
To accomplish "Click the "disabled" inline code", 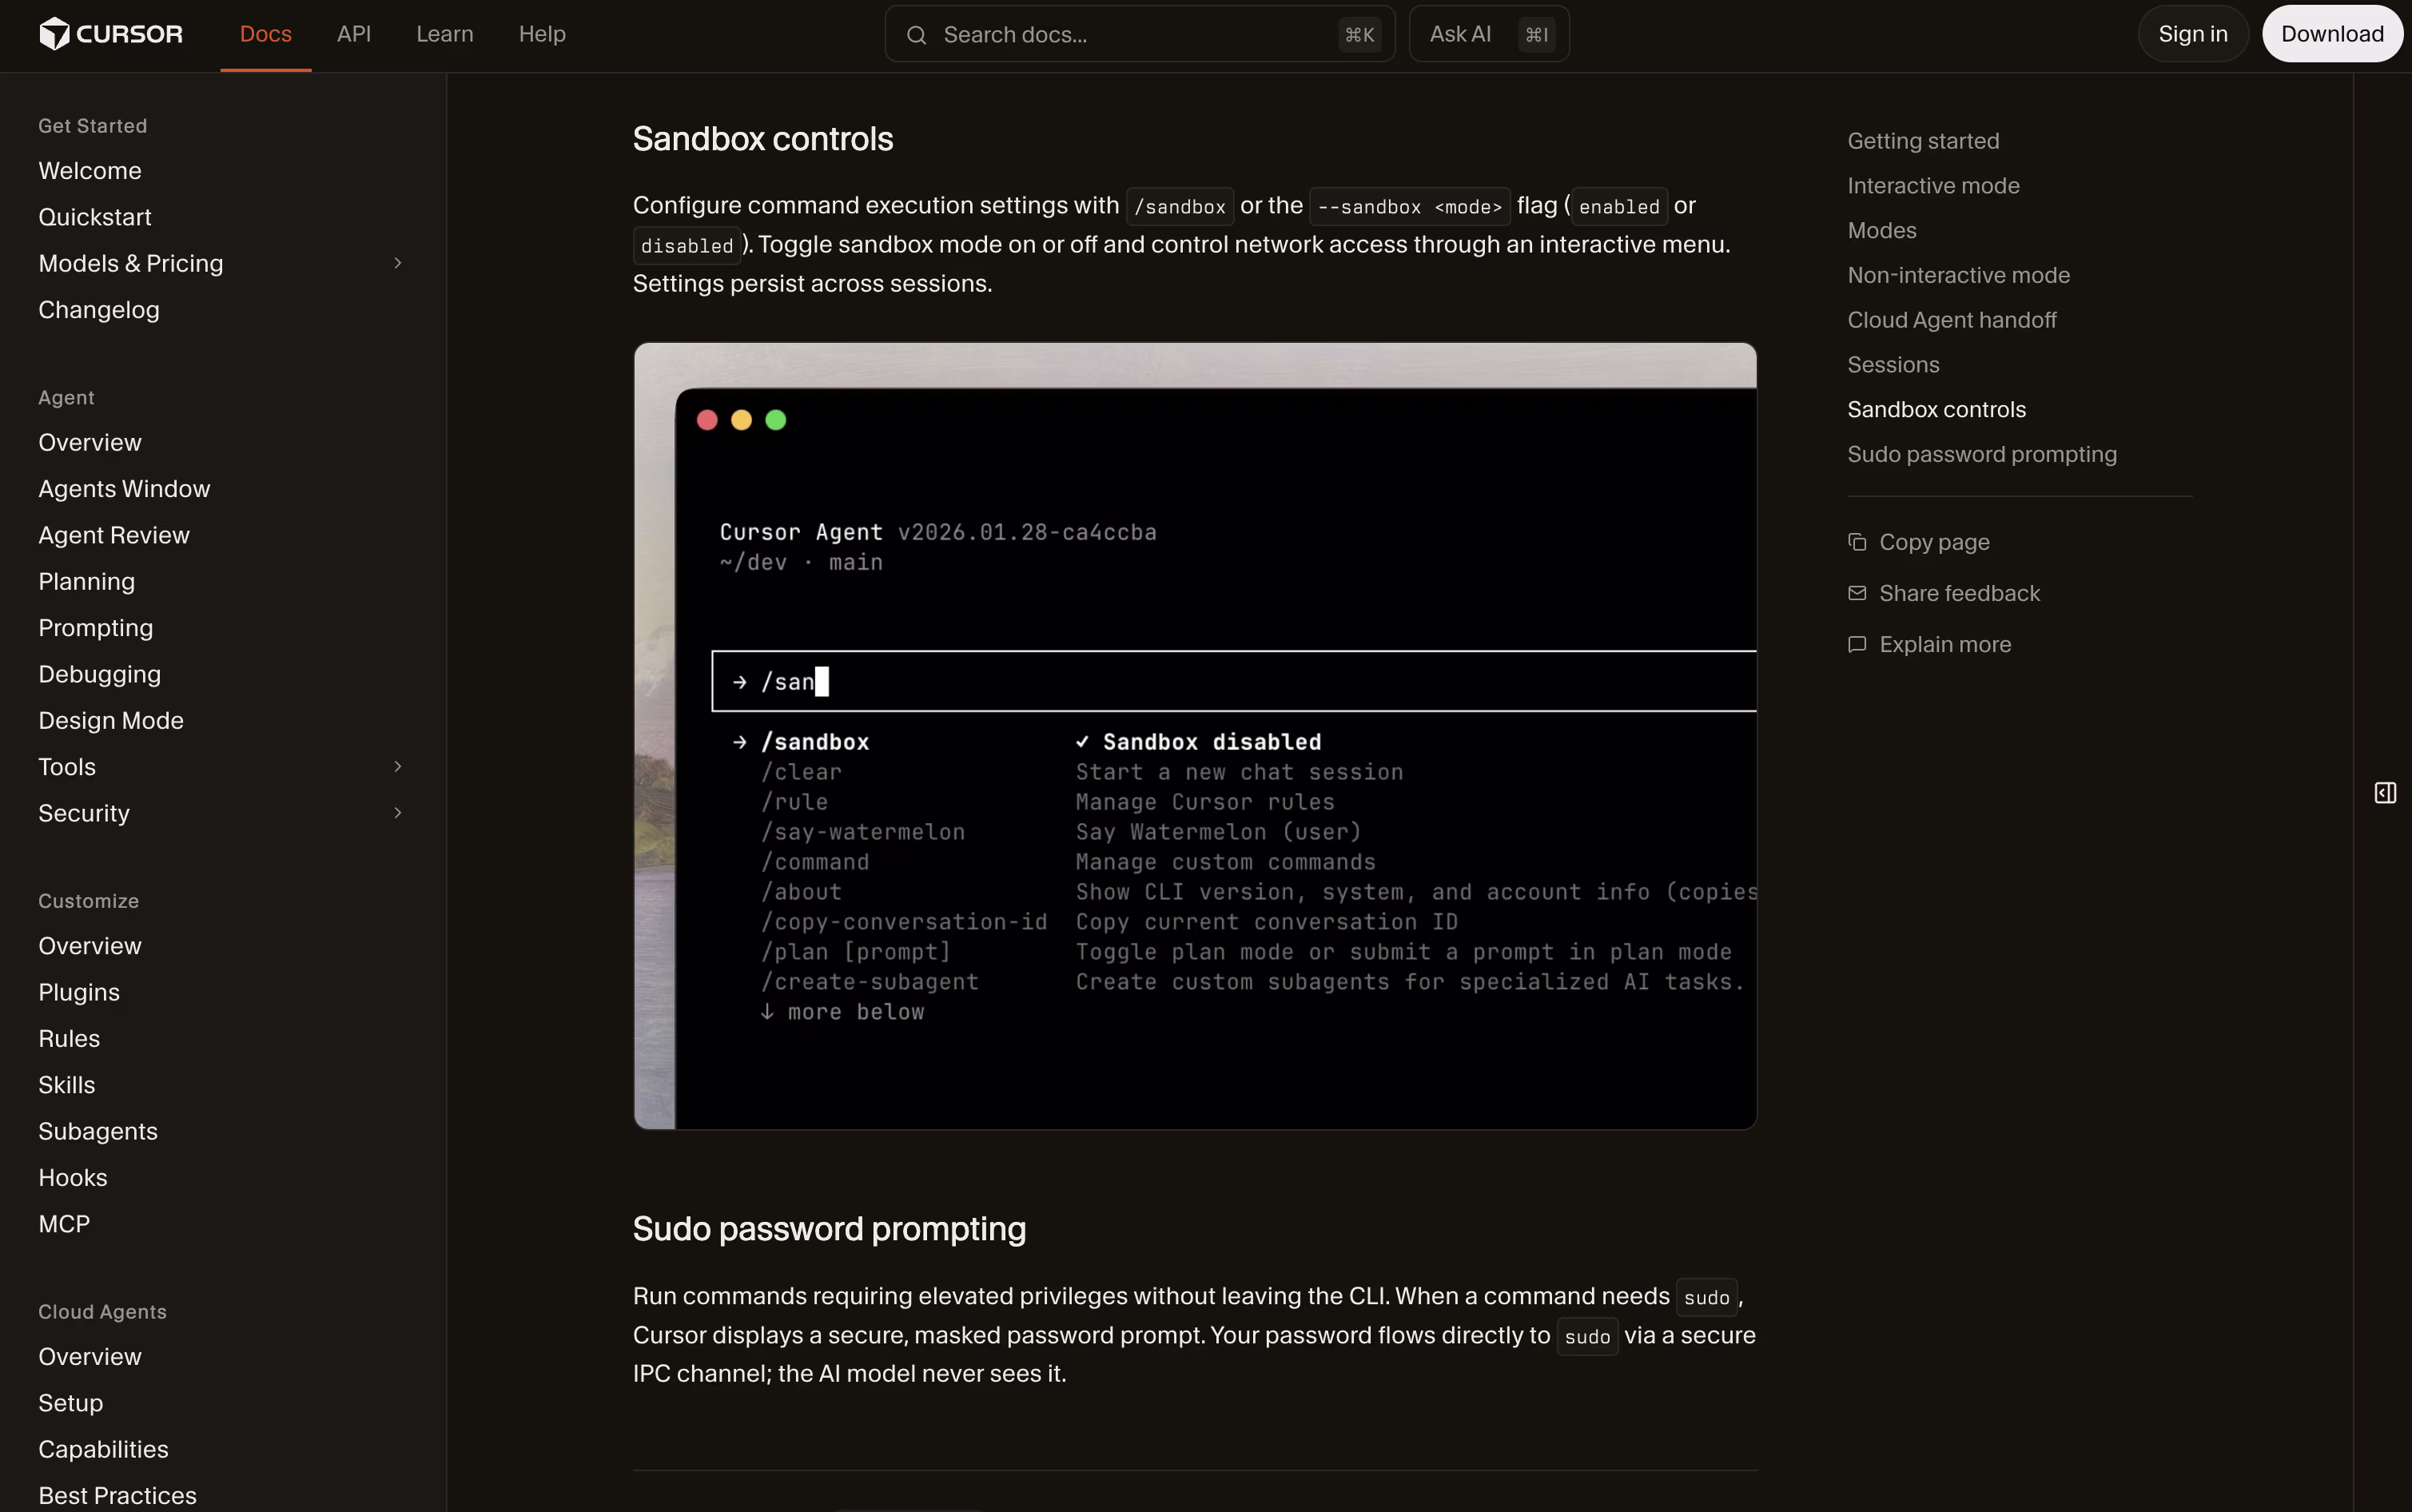I will click(x=687, y=245).
